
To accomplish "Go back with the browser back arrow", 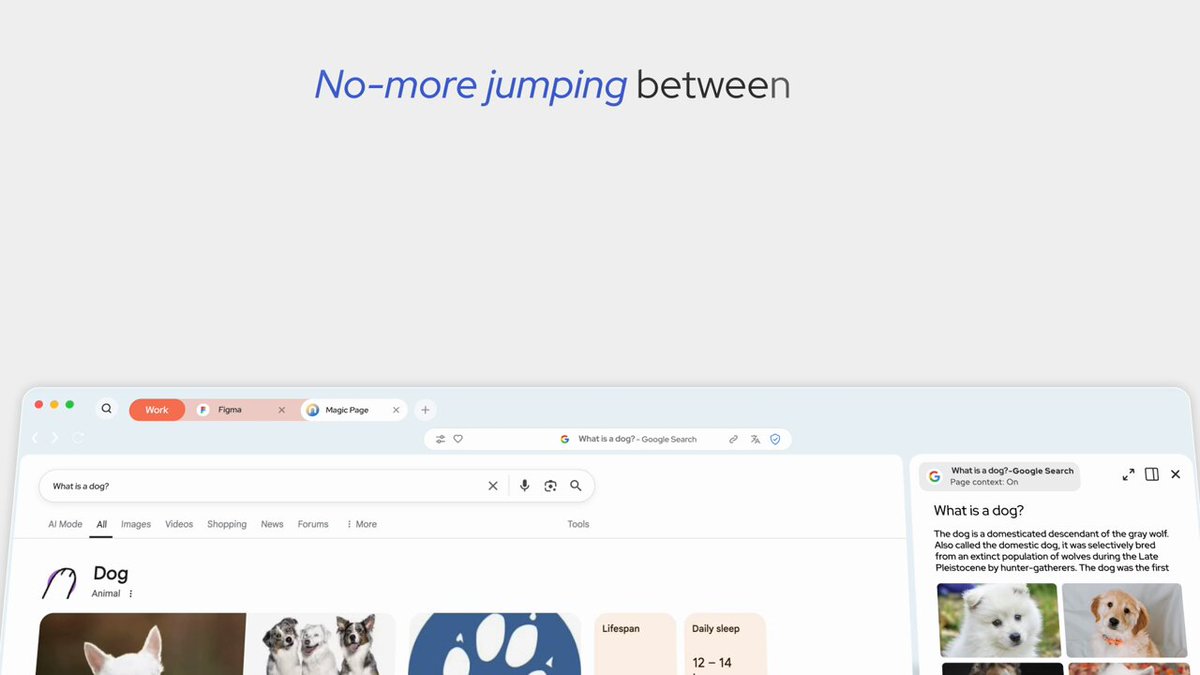I will coord(34,438).
